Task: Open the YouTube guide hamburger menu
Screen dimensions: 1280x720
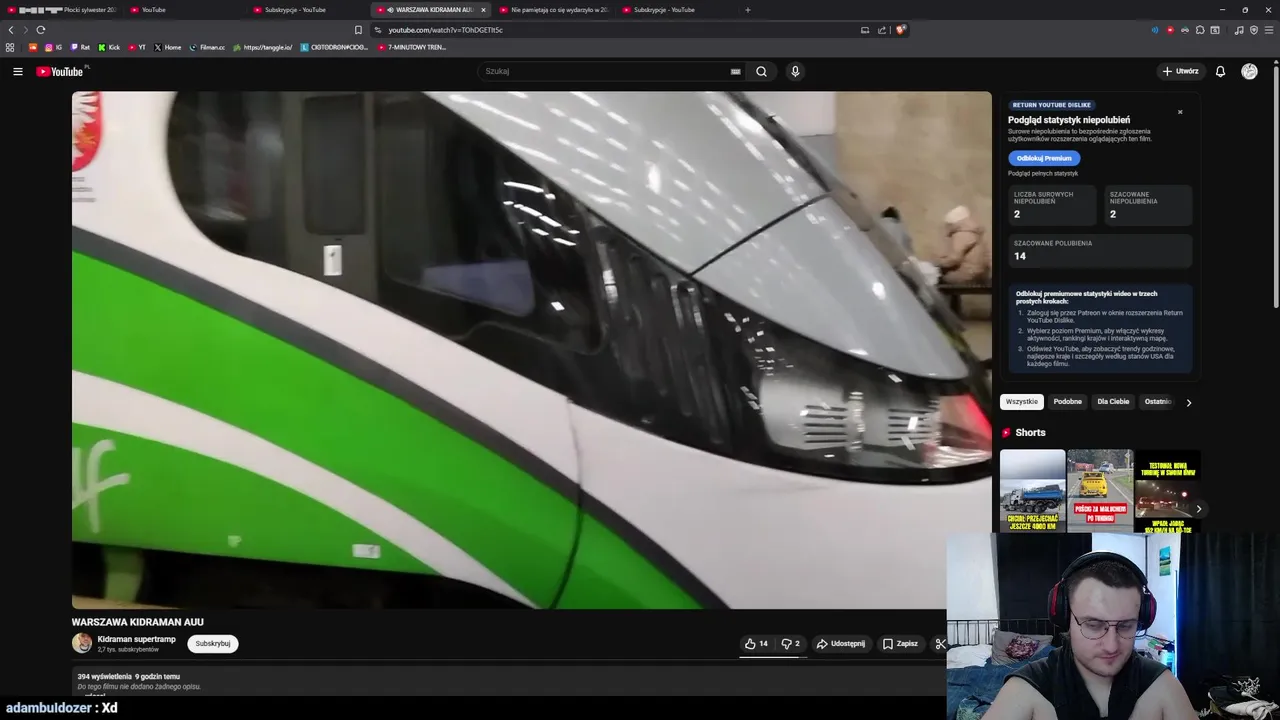Action: pos(17,71)
